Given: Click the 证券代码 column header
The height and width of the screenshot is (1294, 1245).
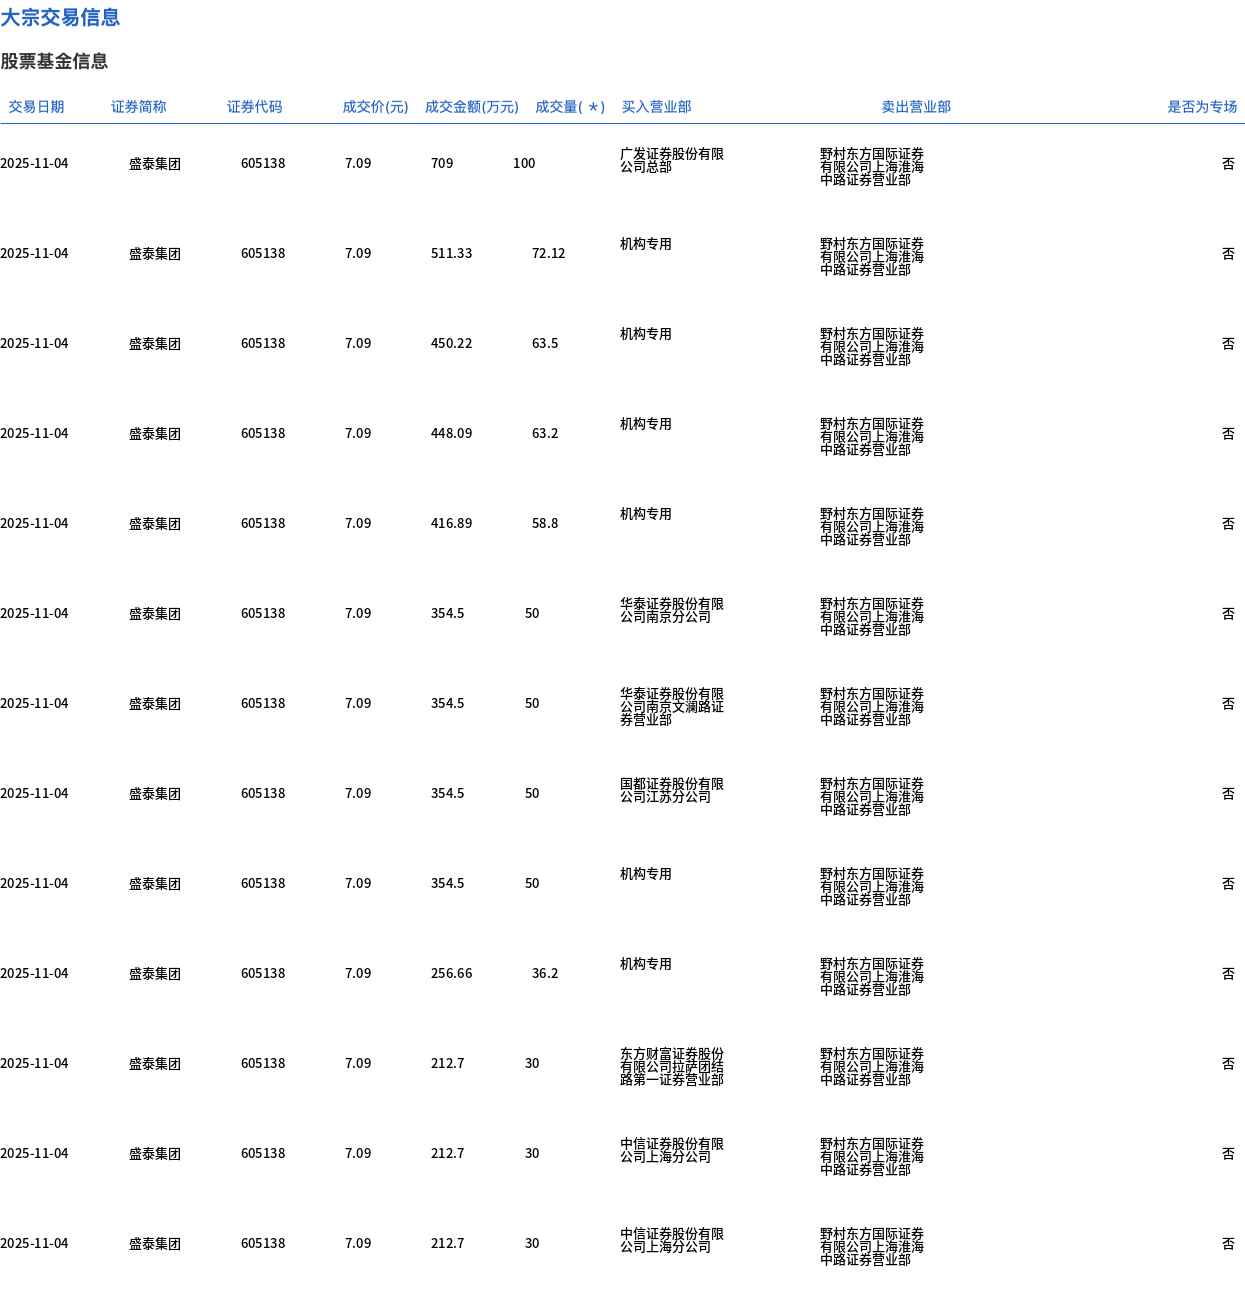Looking at the screenshot, I should tap(255, 107).
